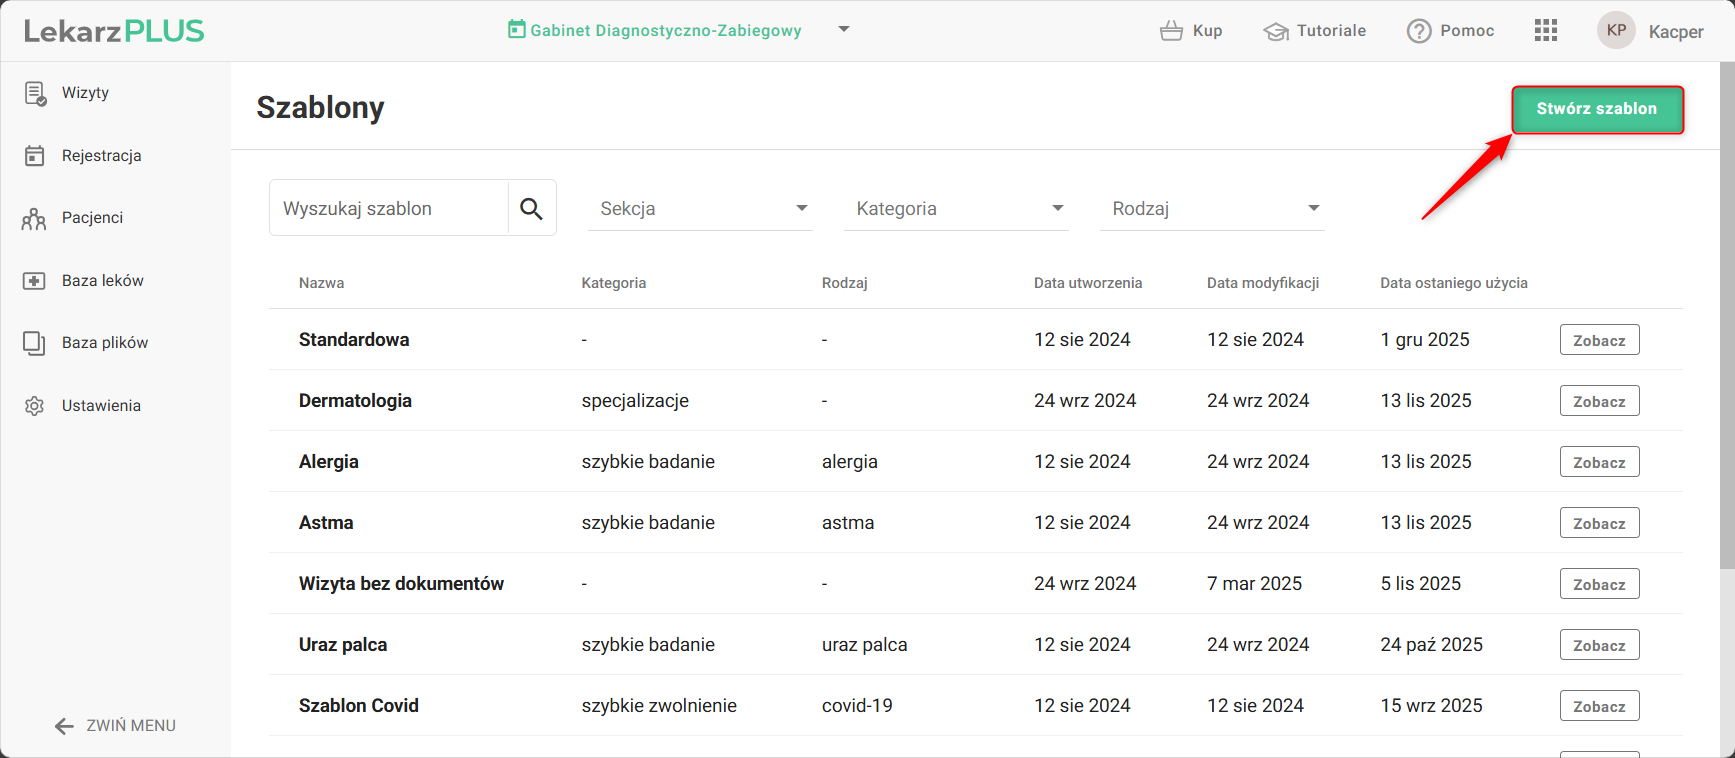
Task: Click the Stwórz szablon button
Action: pyautogui.click(x=1596, y=109)
